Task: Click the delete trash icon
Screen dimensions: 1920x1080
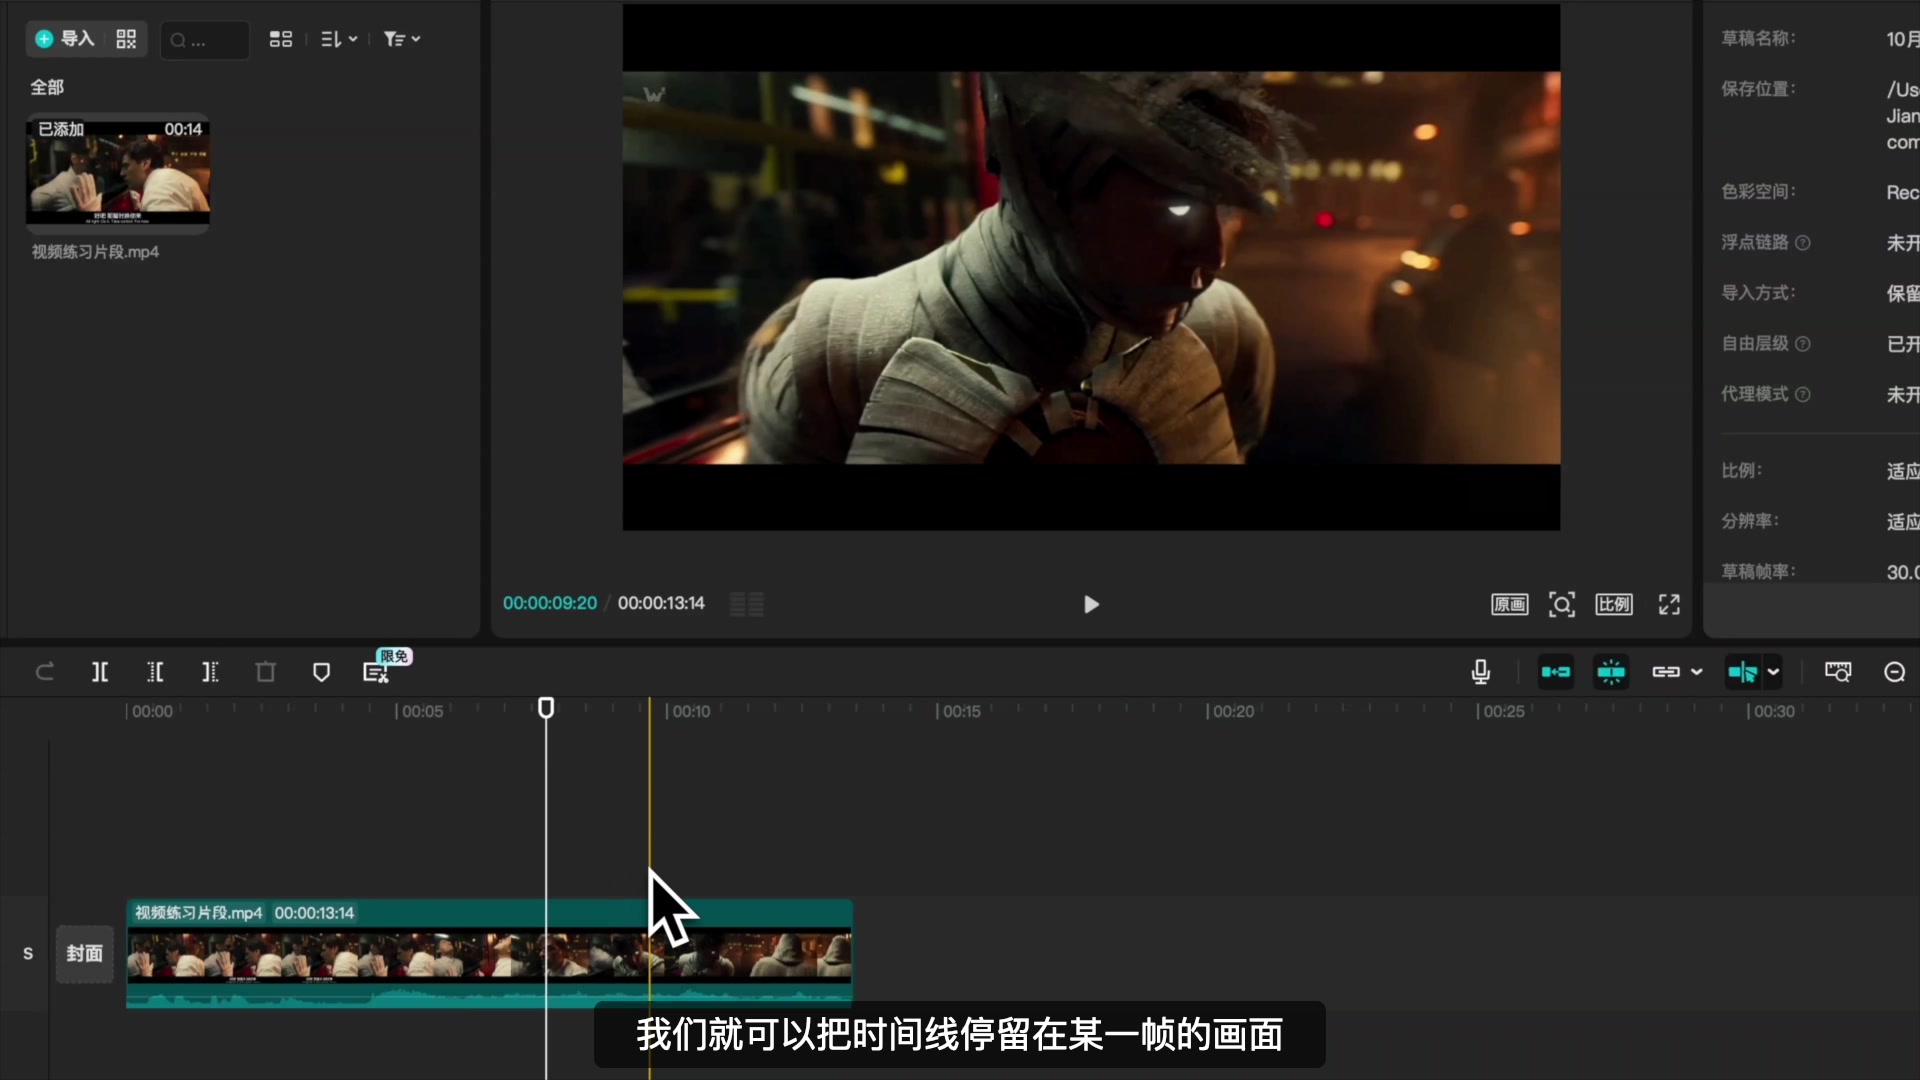Action: tap(265, 672)
